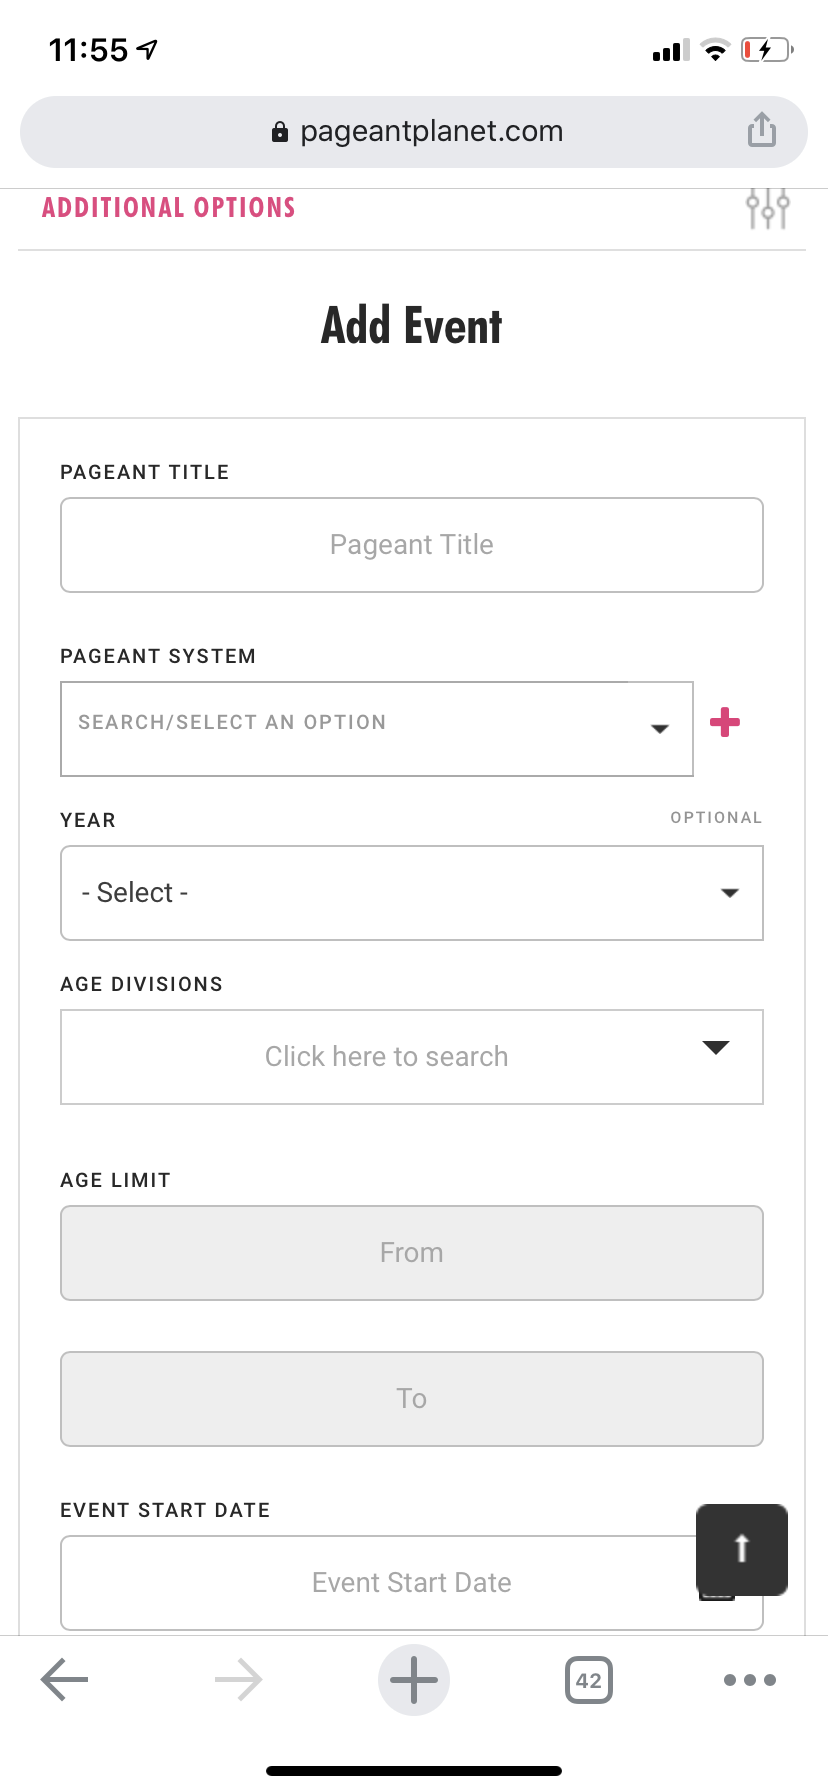Open the filter sliders icon
The height and width of the screenshot is (1792, 828).
tap(767, 208)
